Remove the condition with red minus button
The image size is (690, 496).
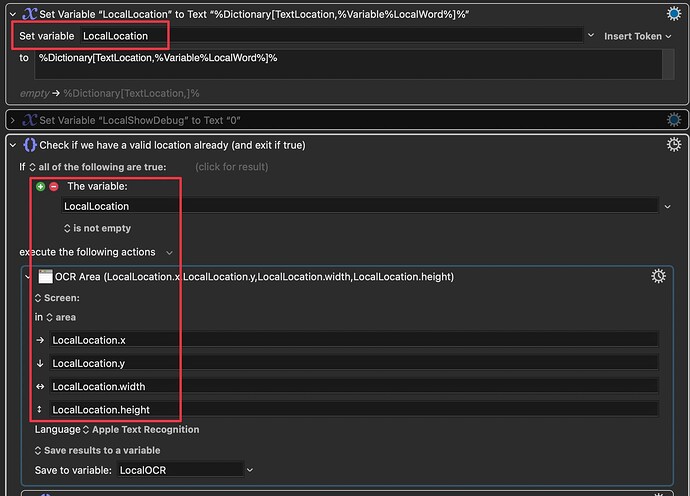(x=54, y=186)
